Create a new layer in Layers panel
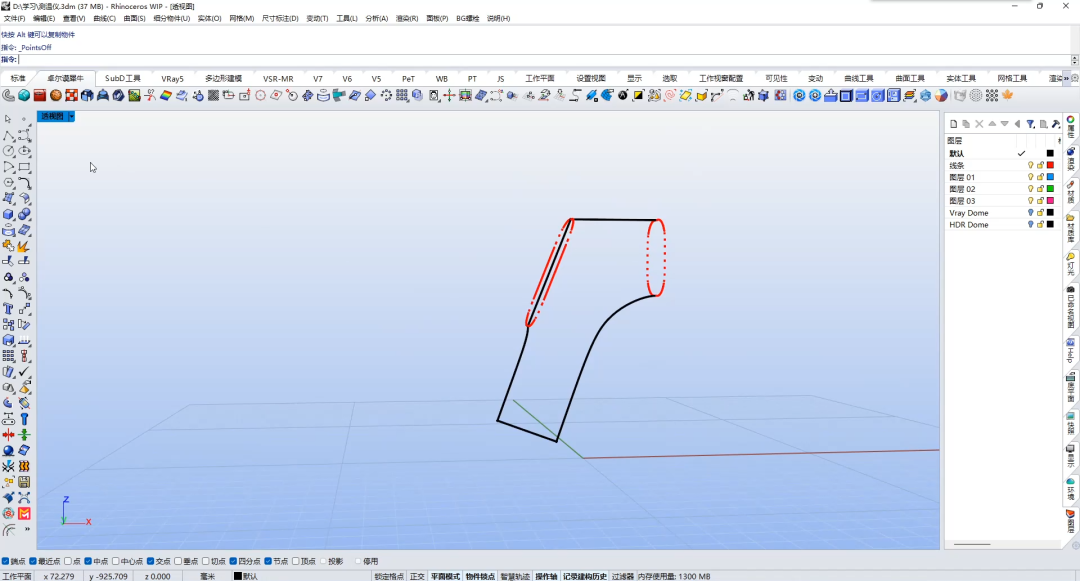This screenshot has width=1080, height=581. coord(953,124)
